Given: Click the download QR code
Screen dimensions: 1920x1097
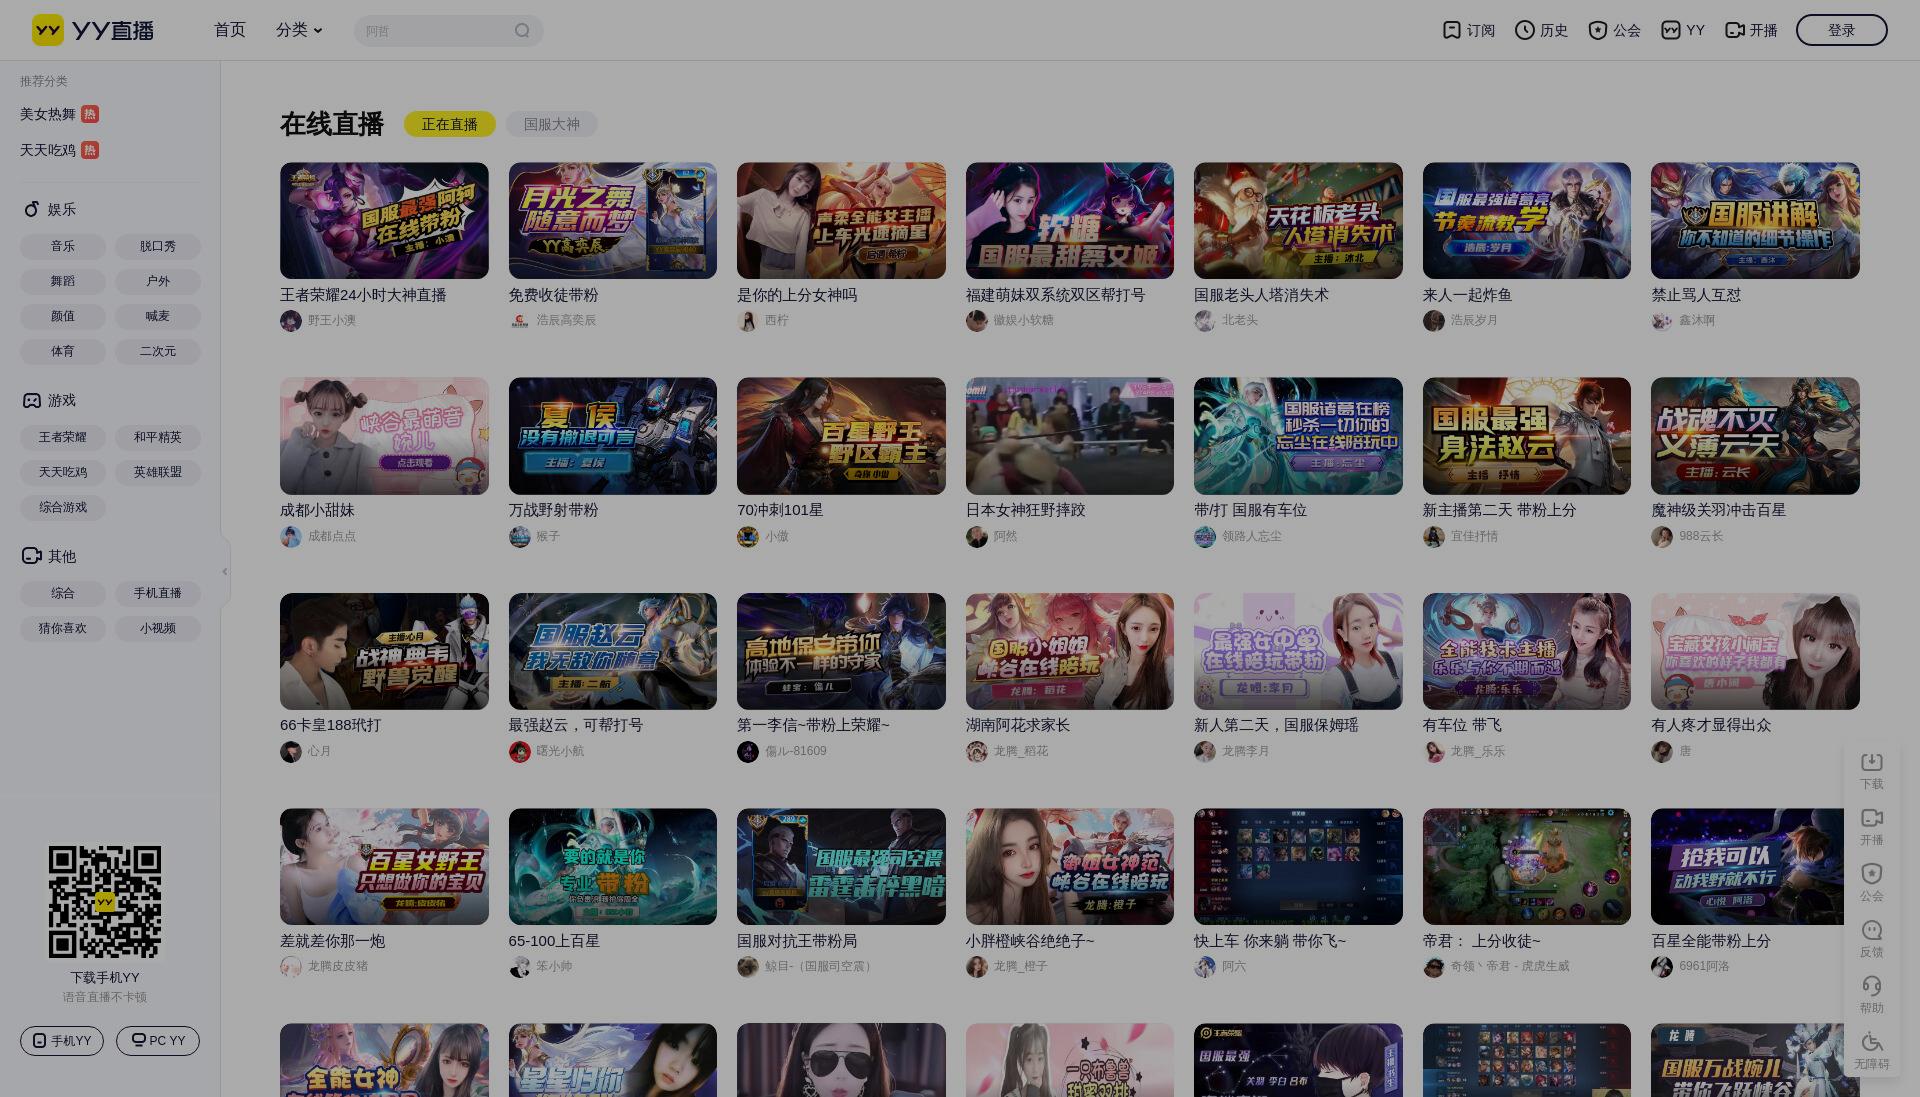Looking at the screenshot, I should tap(105, 902).
